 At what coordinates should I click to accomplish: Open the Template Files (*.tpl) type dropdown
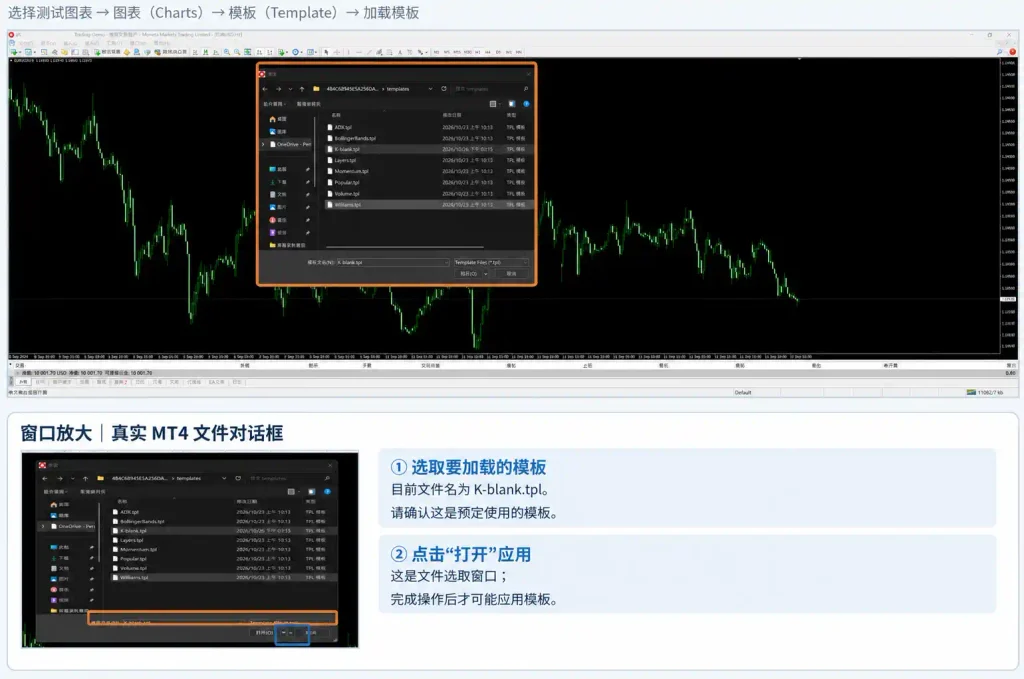(x=490, y=262)
